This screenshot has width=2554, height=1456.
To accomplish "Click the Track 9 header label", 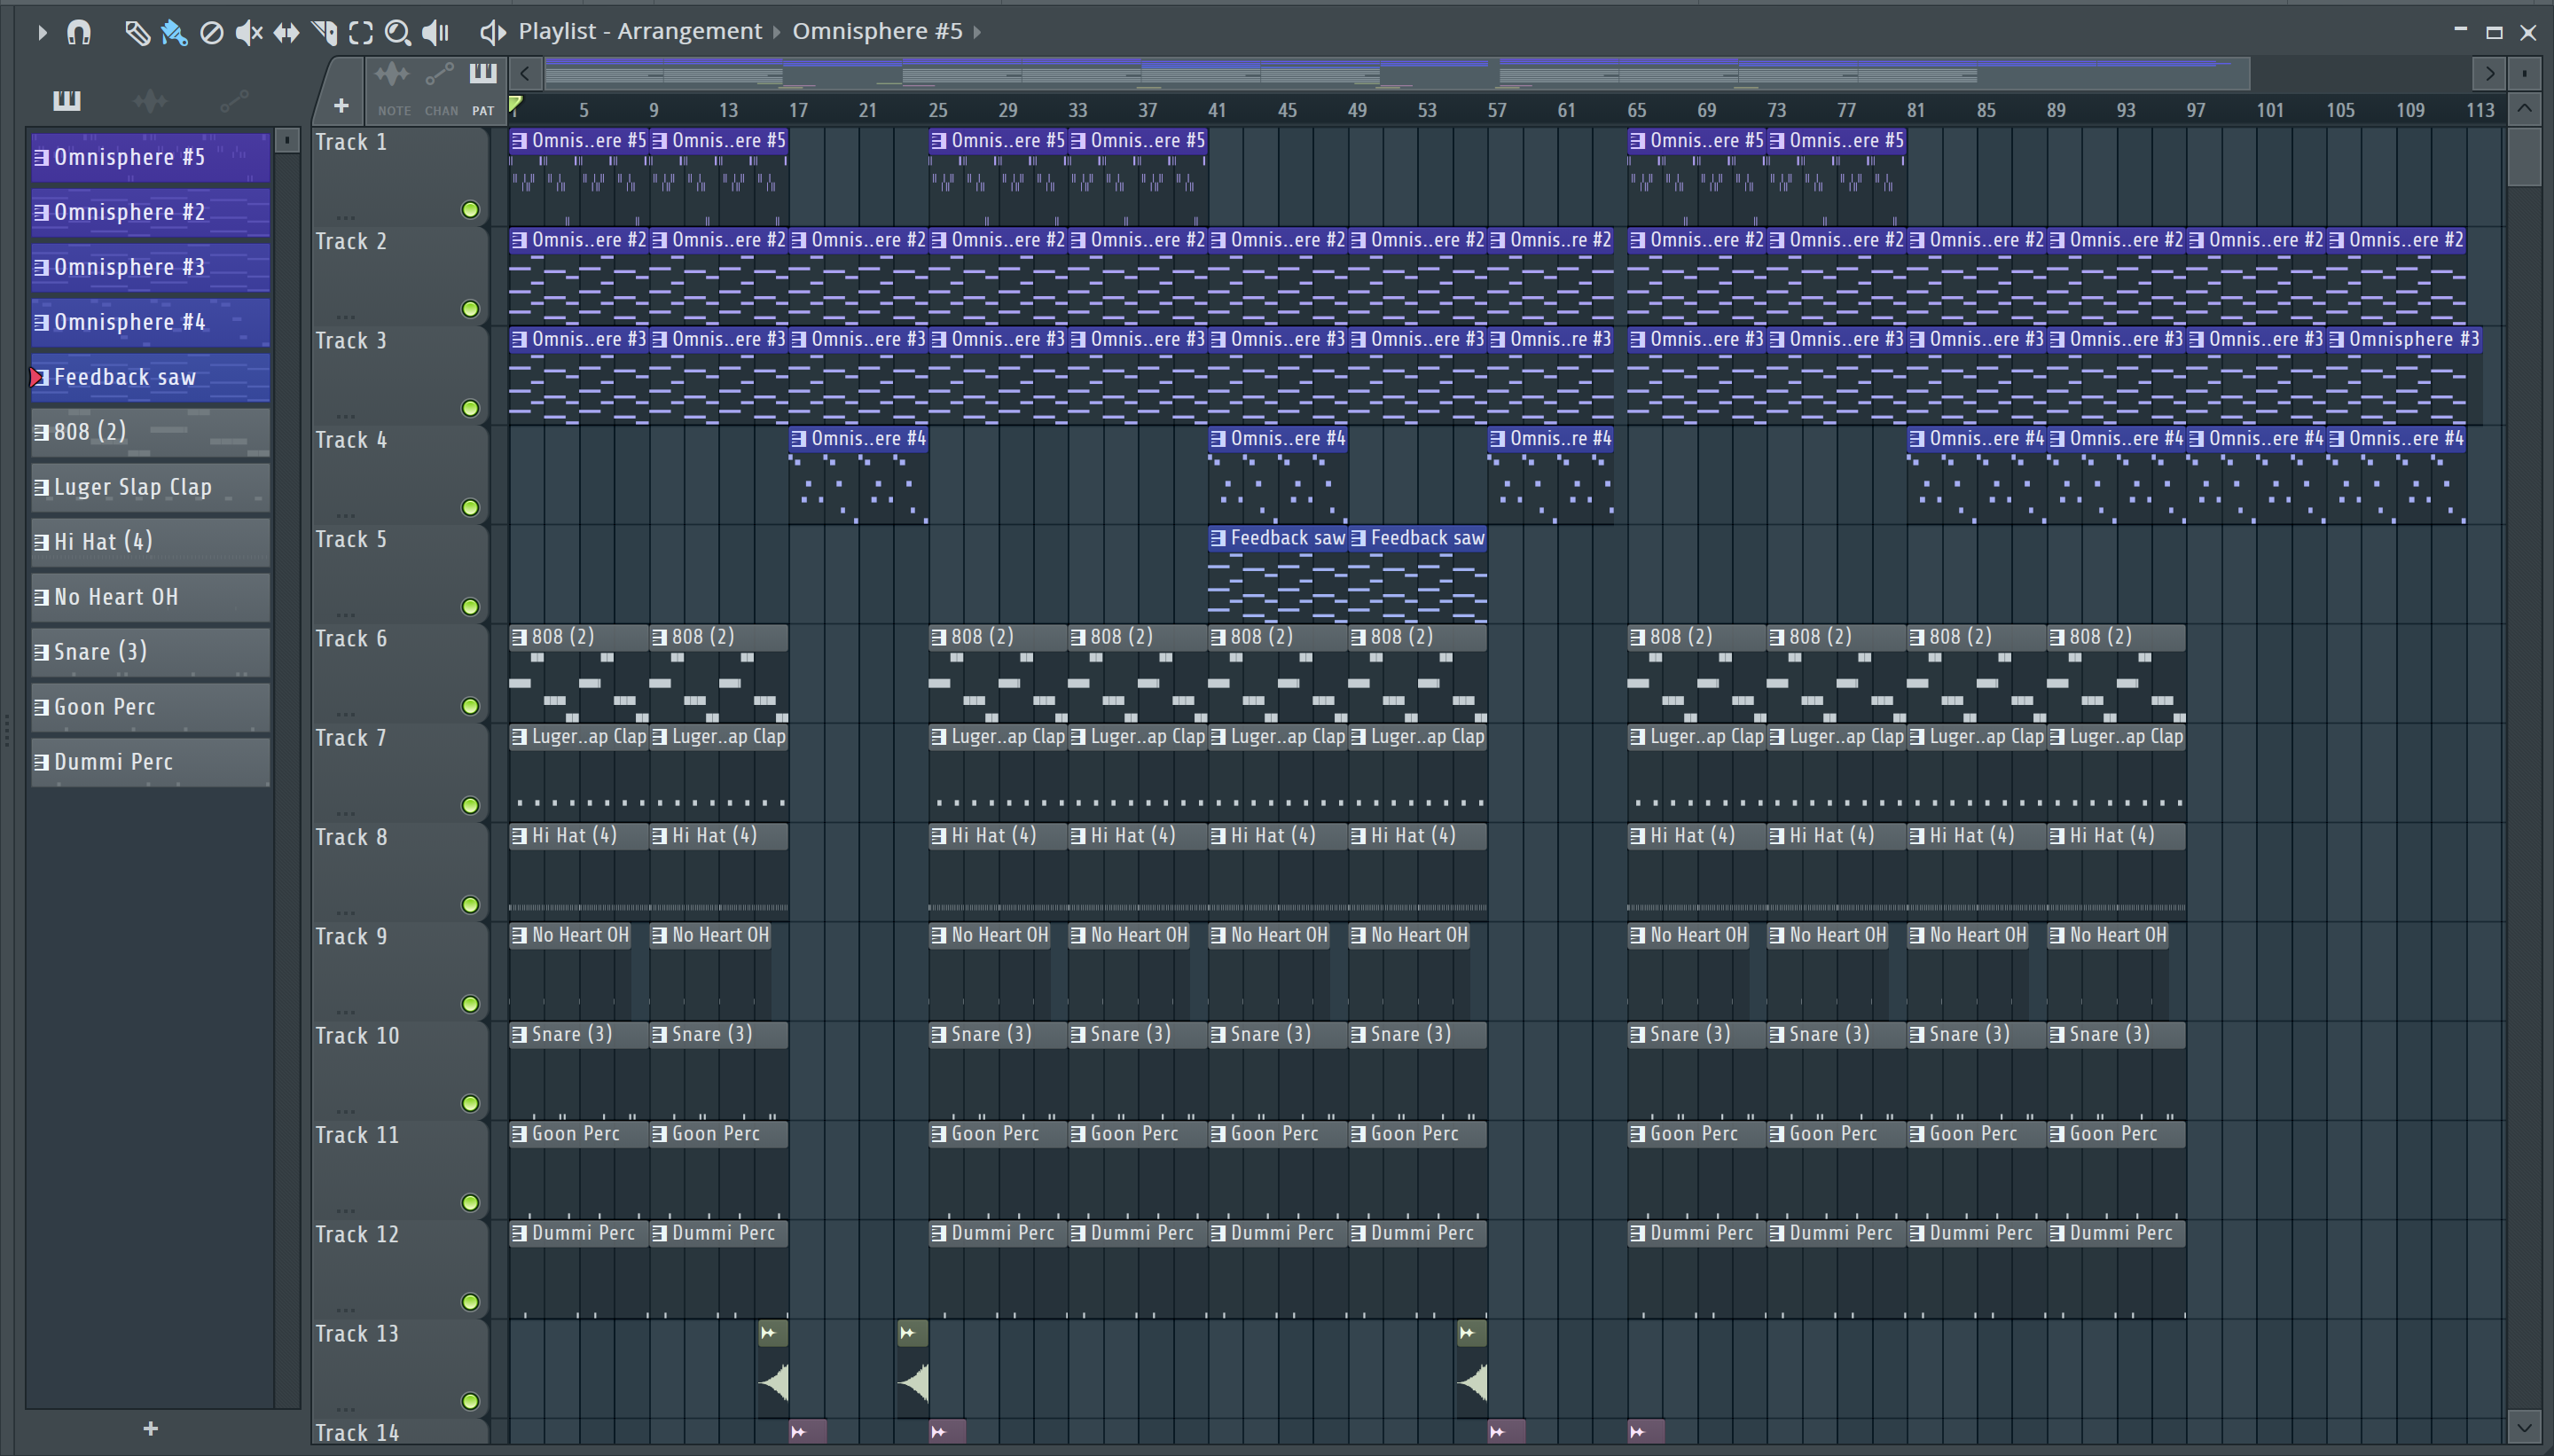I will [351, 937].
